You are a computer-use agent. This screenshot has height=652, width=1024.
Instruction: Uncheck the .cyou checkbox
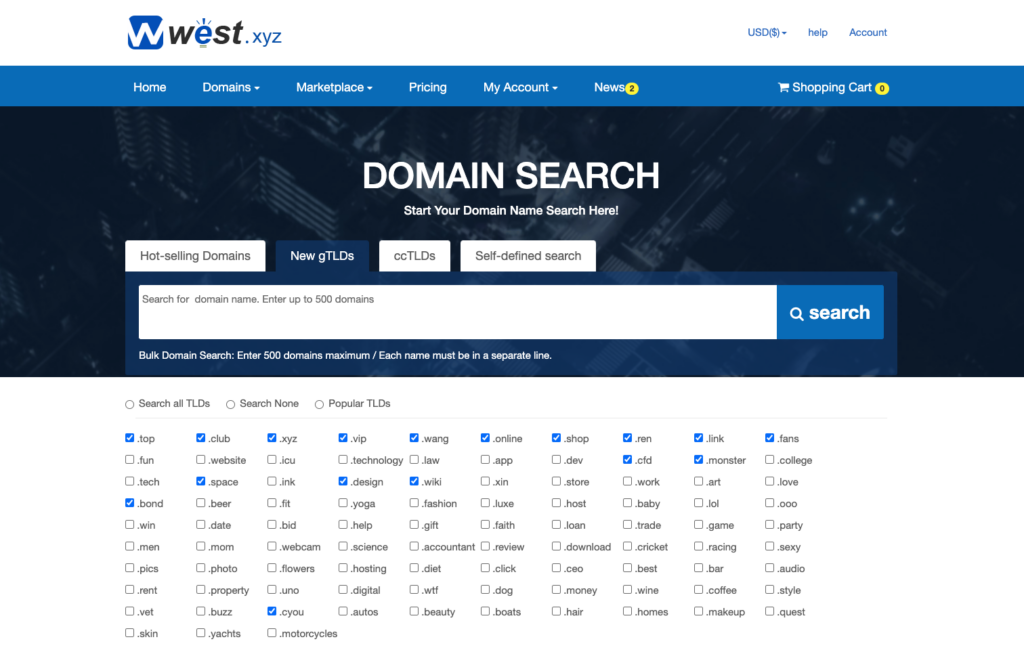(x=272, y=611)
